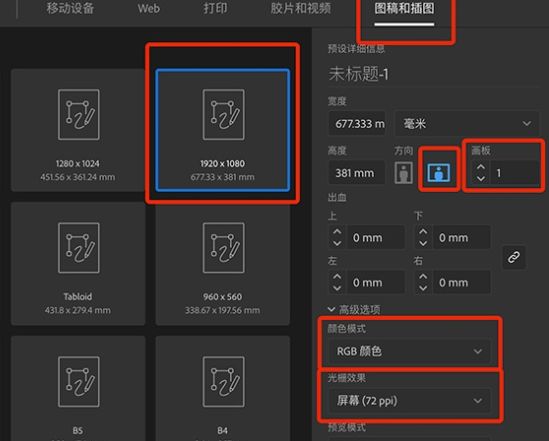The width and height of the screenshot is (549, 441).
Task: Decrease the left bleed 左 value
Action: point(337,288)
